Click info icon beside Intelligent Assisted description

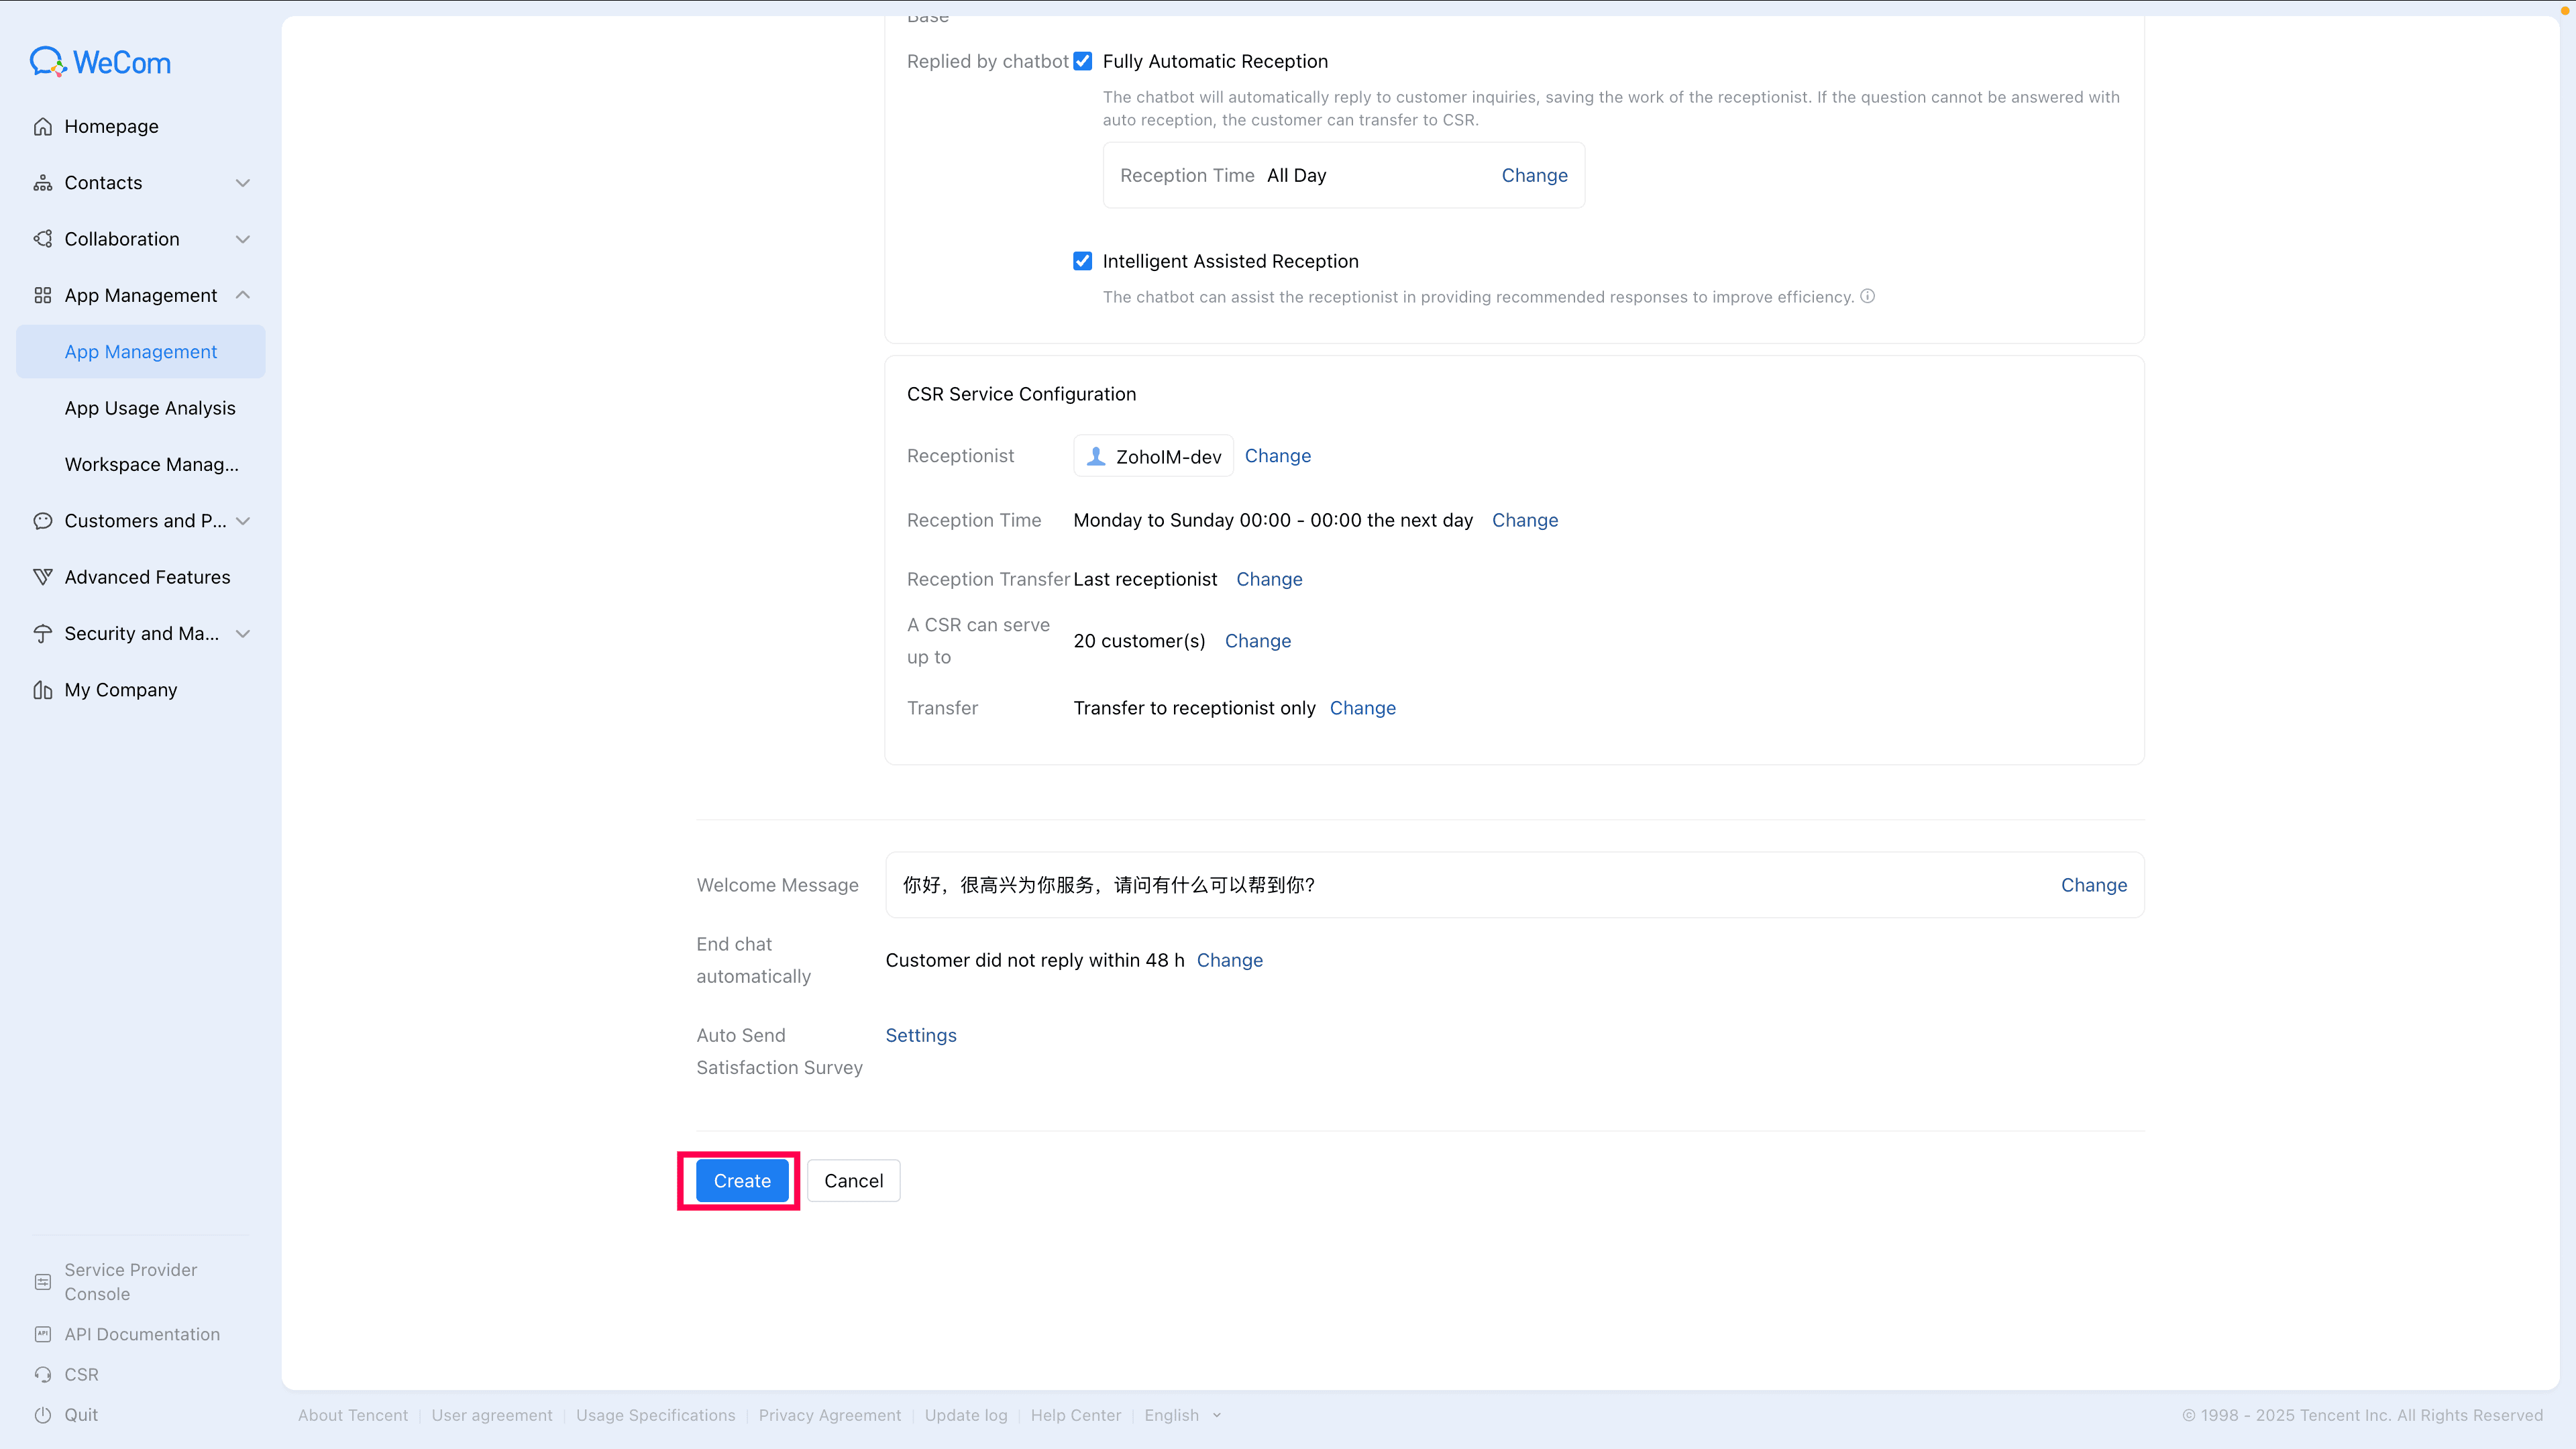(x=1867, y=296)
